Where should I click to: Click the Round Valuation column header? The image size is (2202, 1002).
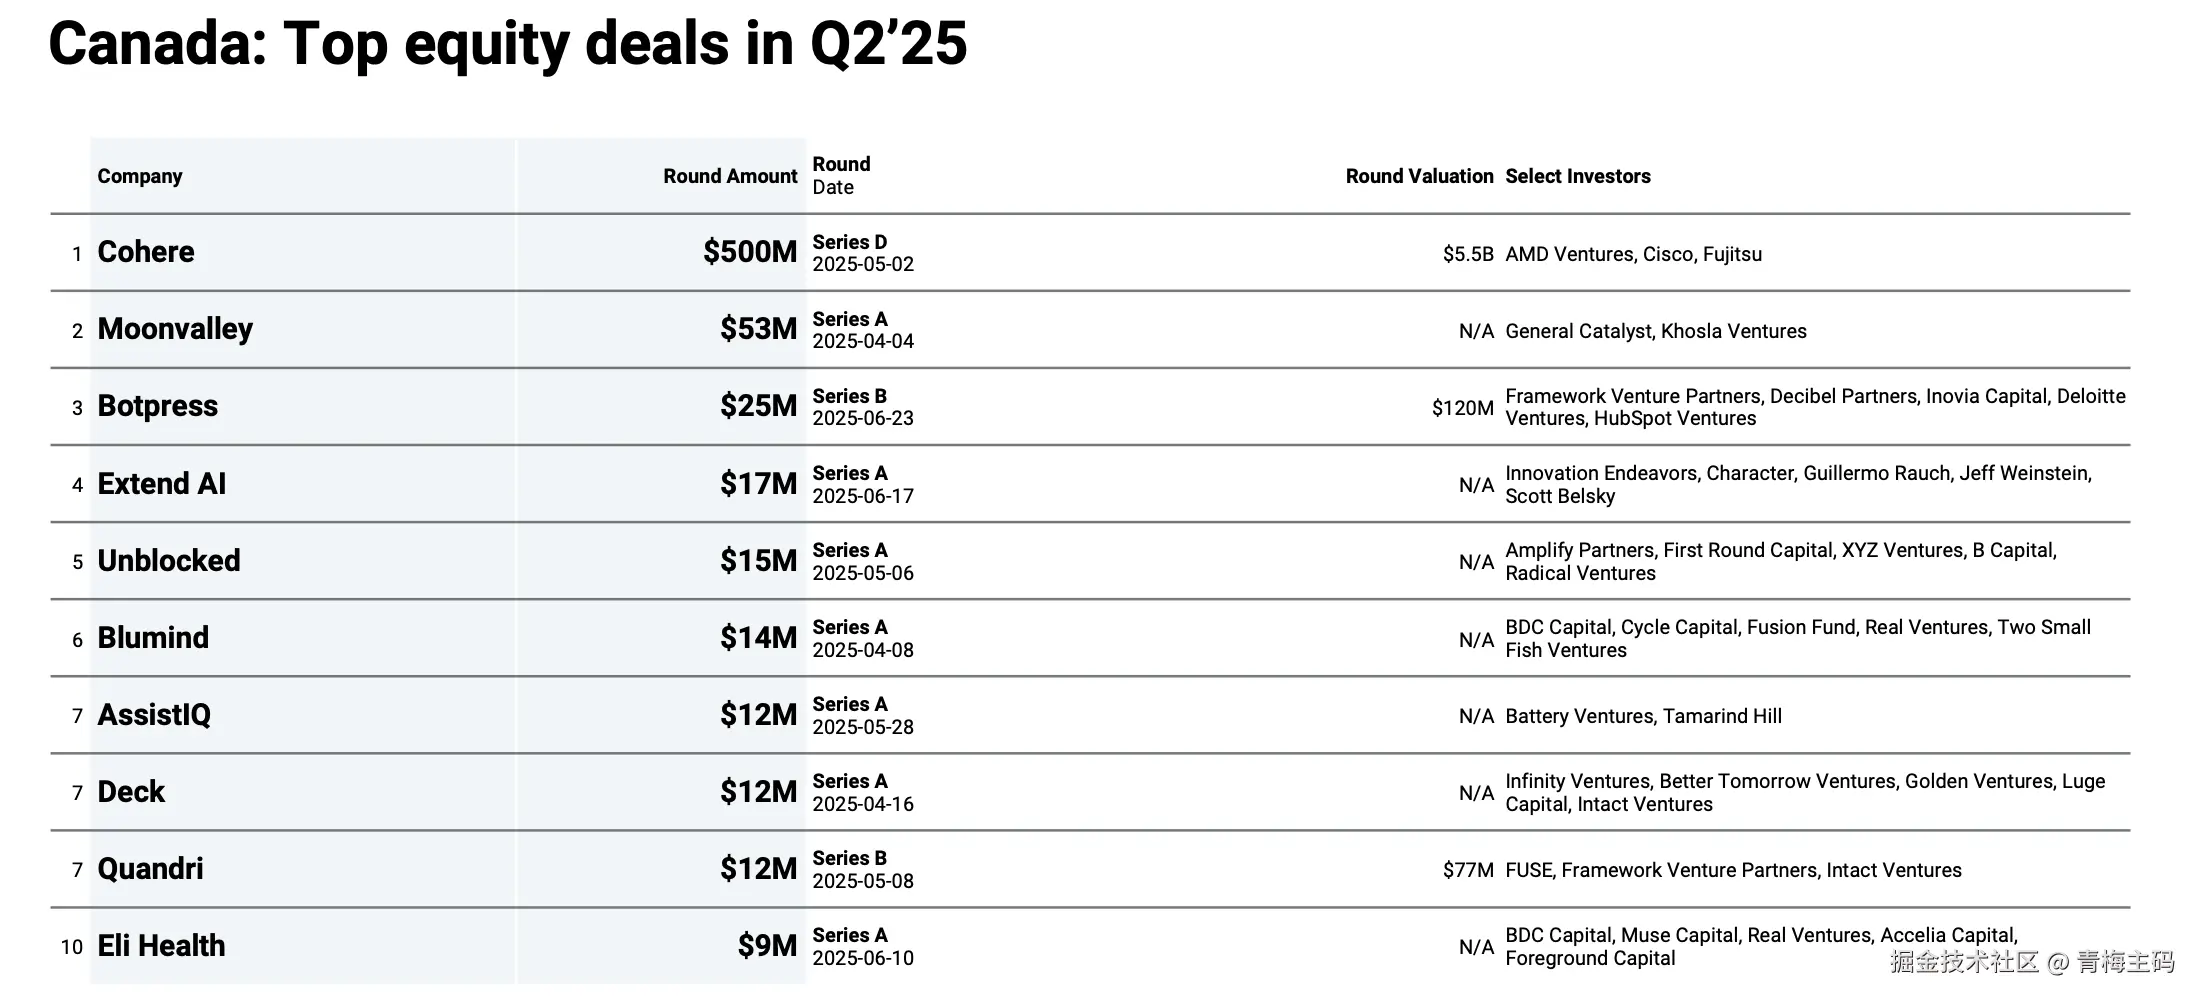(1419, 177)
